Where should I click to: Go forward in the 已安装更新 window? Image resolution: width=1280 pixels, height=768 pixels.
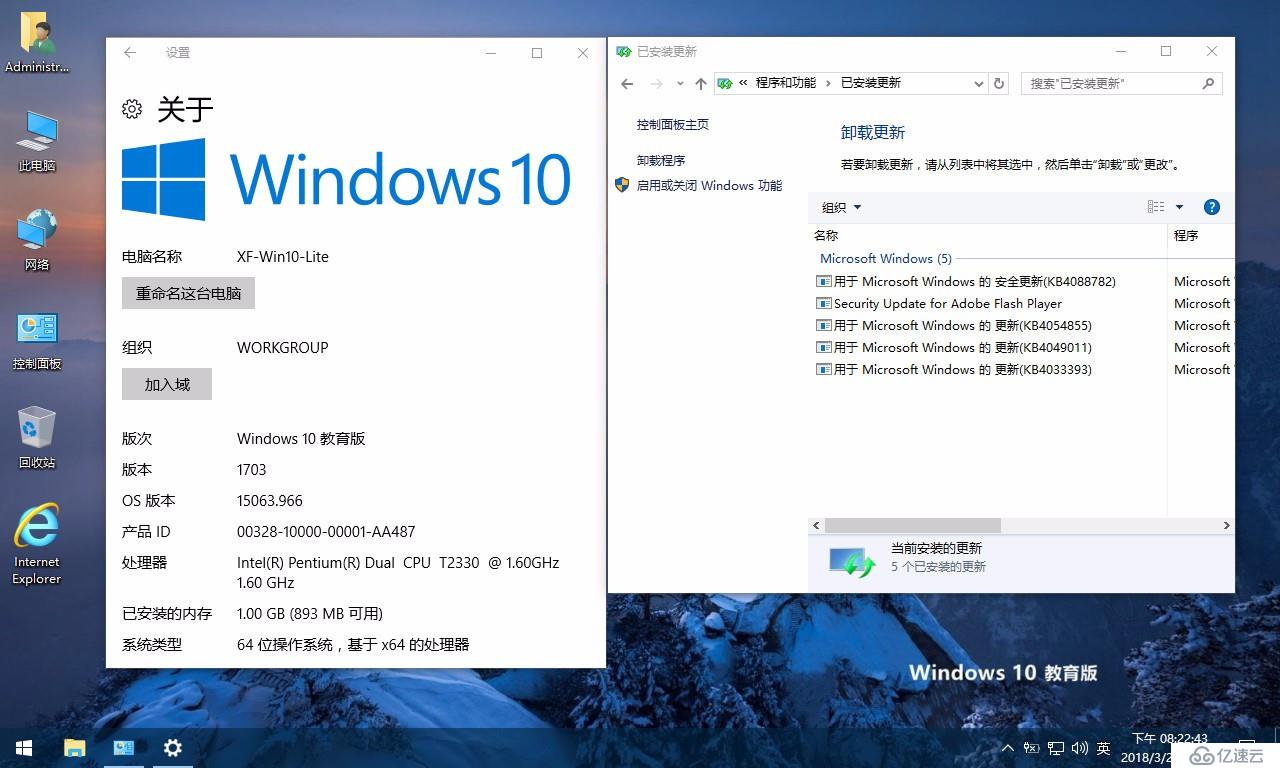(x=656, y=84)
